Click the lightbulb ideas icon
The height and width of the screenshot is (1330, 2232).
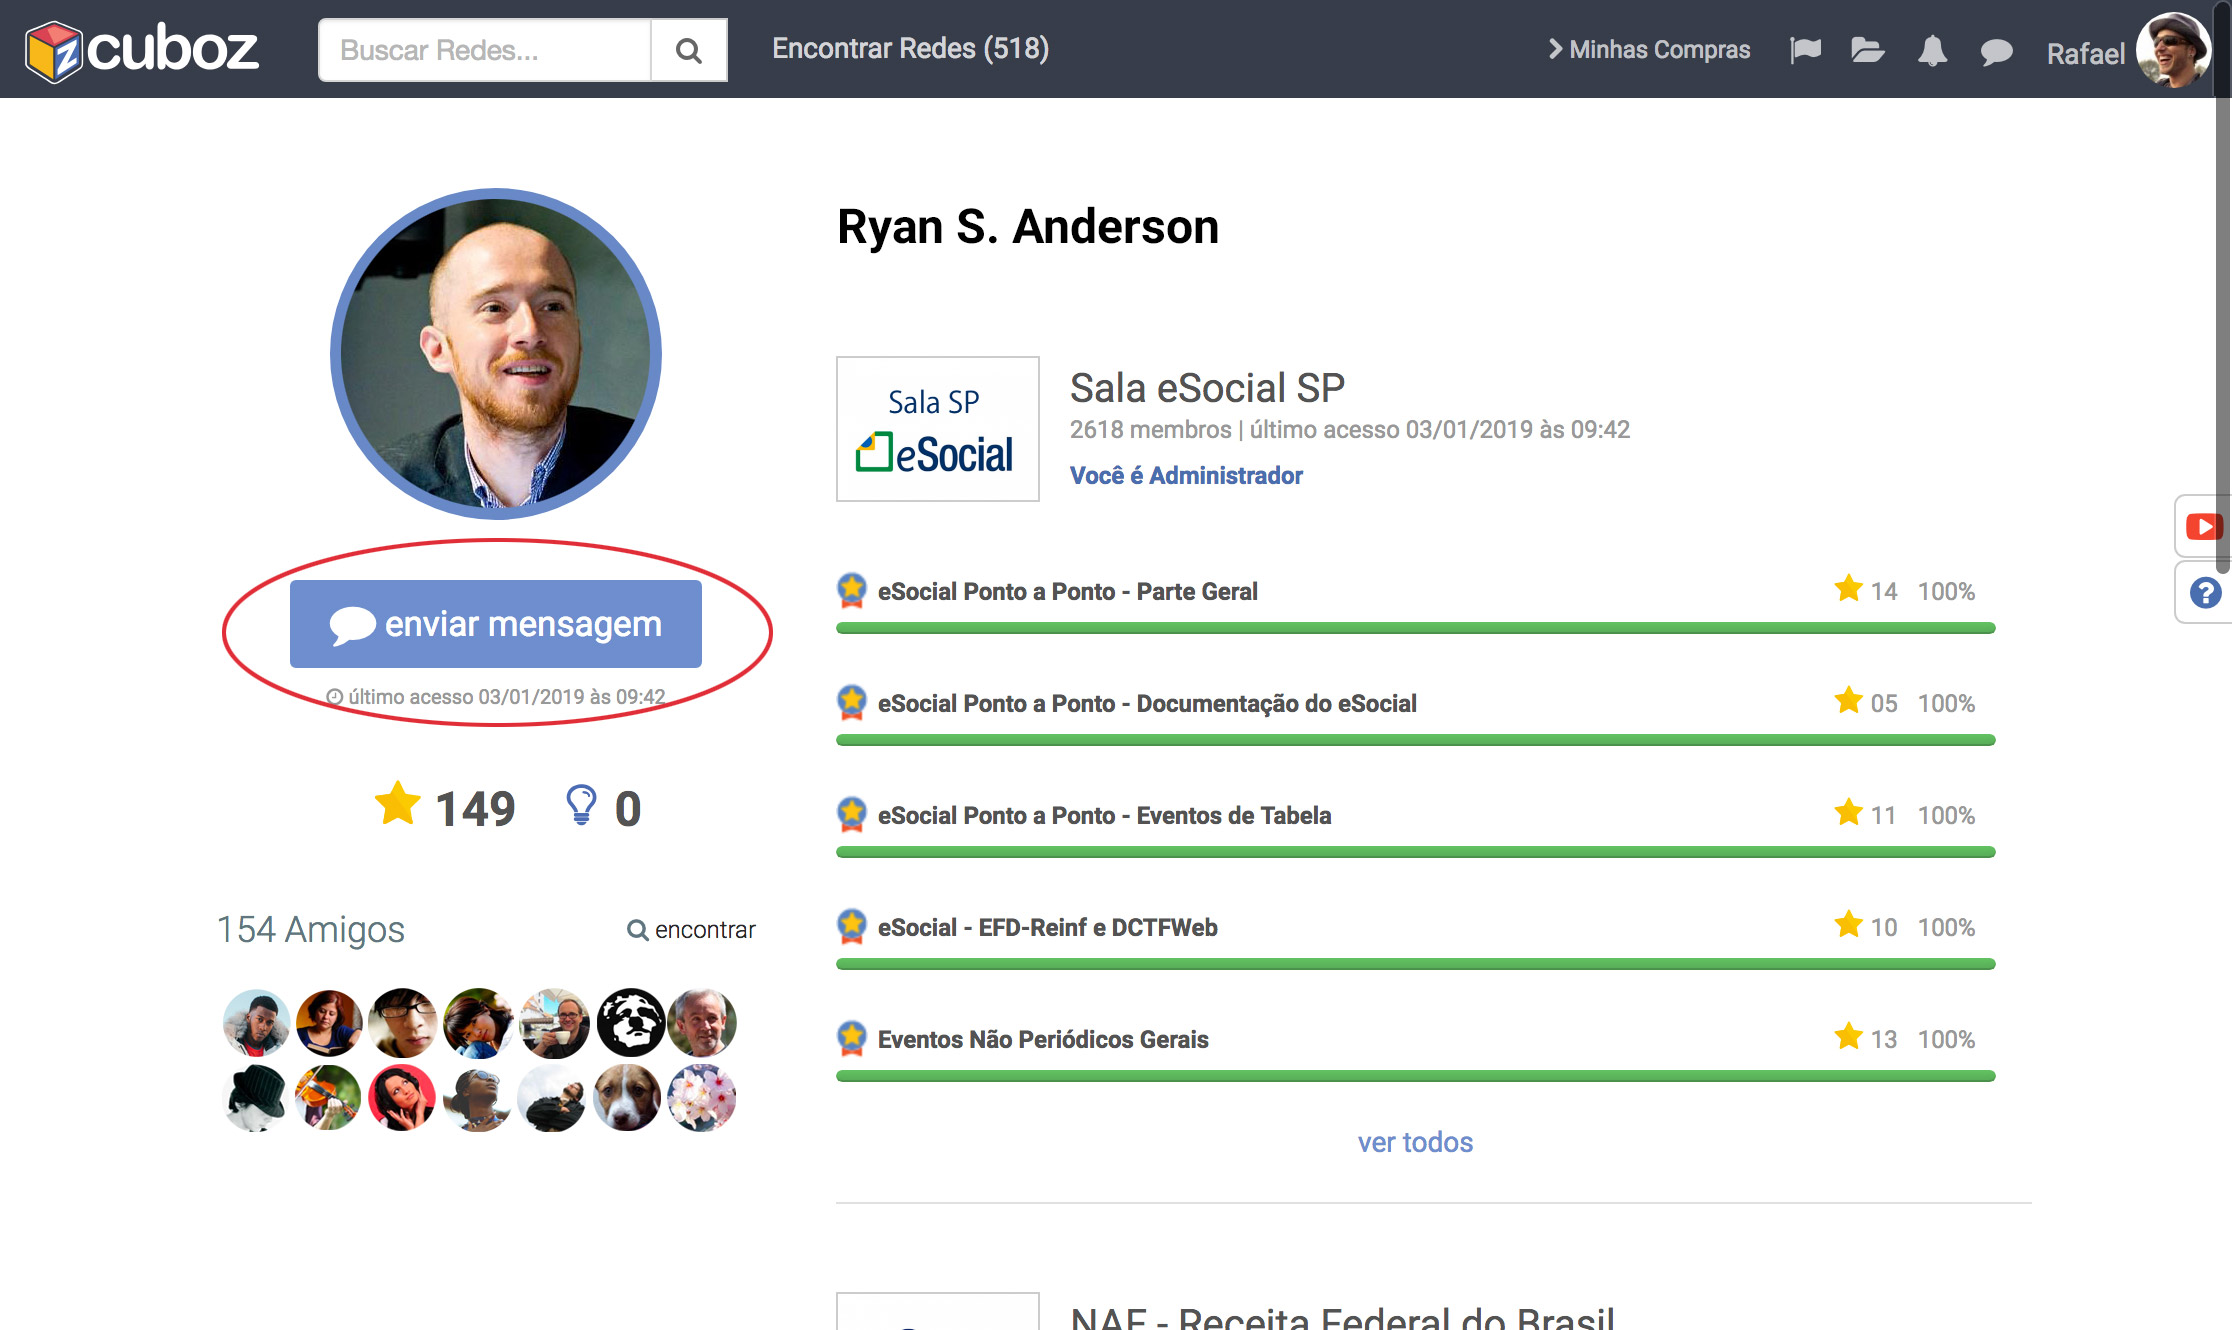point(581,805)
